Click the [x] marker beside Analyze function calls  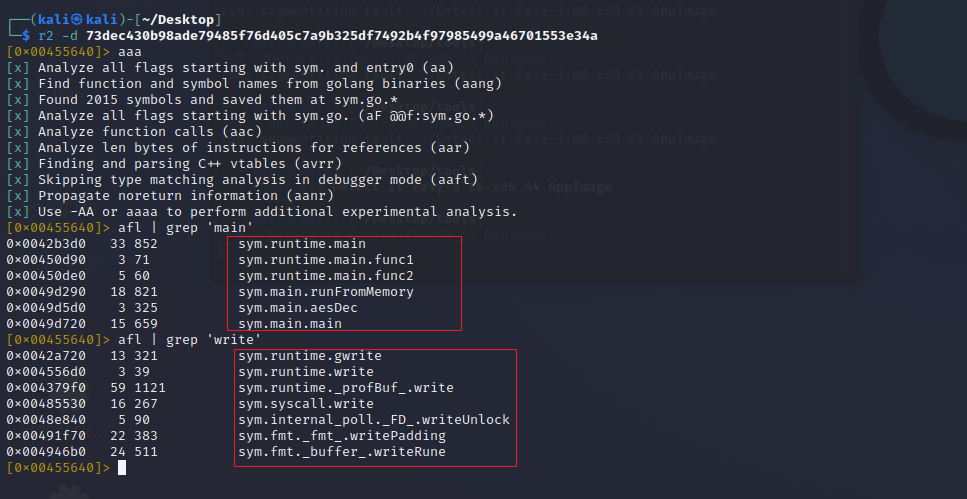tap(18, 131)
